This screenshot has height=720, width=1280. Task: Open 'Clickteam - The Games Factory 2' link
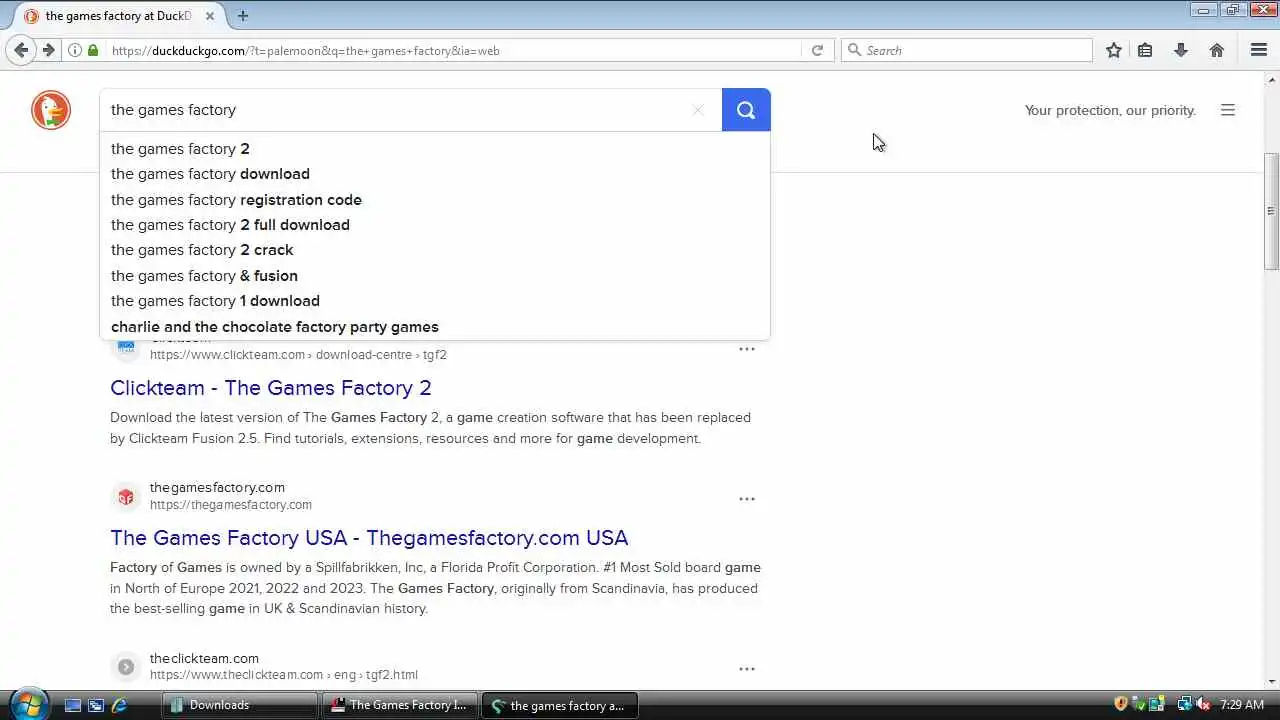(x=271, y=388)
